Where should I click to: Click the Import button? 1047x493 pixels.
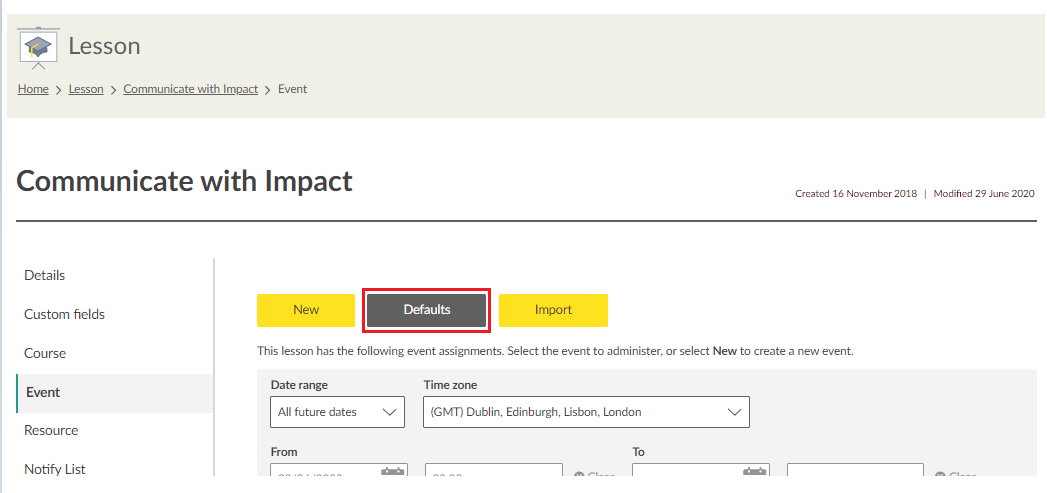[553, 310]
